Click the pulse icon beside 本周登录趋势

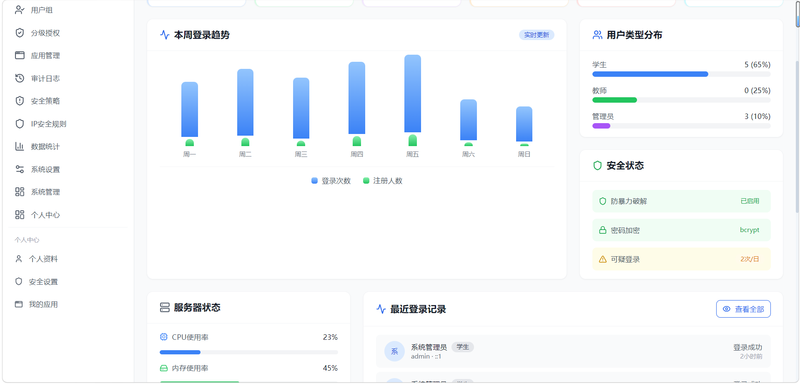164,35
